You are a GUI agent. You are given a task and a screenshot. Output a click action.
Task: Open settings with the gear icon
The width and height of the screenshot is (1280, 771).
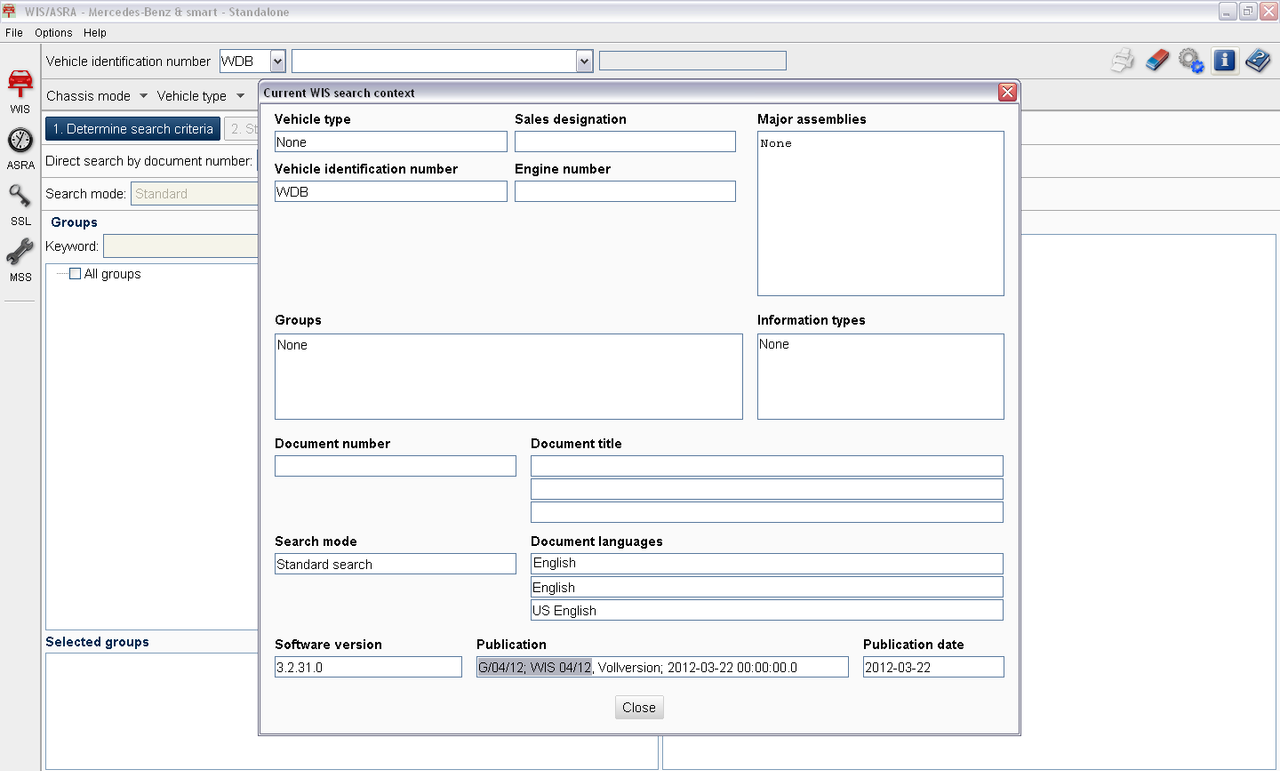coord(1190,60)
